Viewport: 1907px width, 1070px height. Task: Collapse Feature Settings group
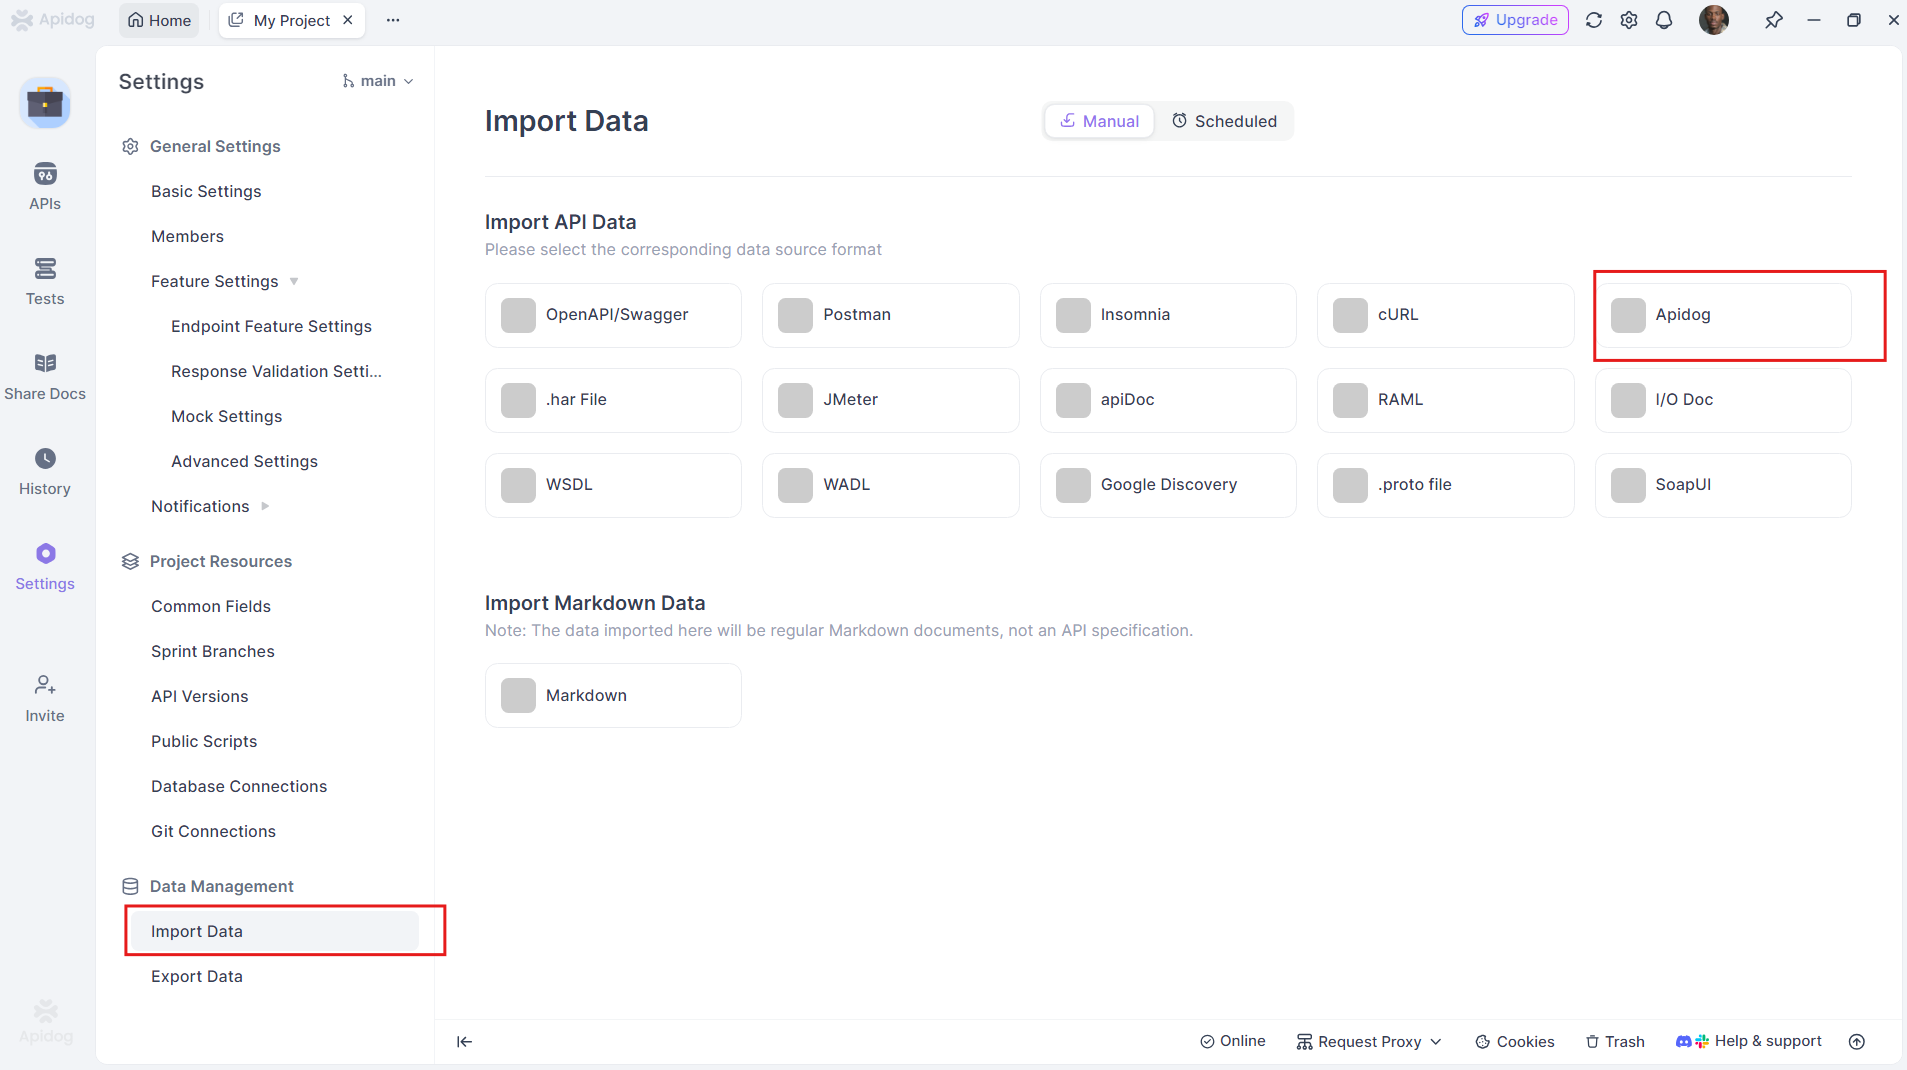point(294,281)
